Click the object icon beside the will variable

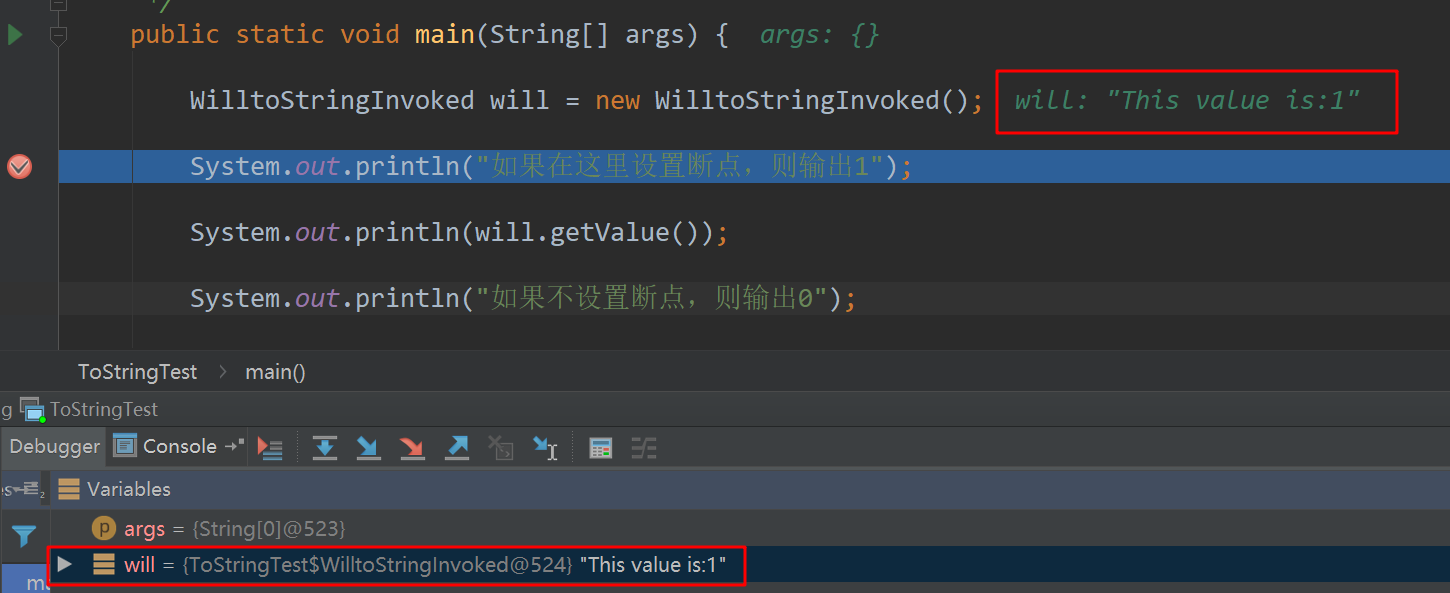(x=104, y=564)
